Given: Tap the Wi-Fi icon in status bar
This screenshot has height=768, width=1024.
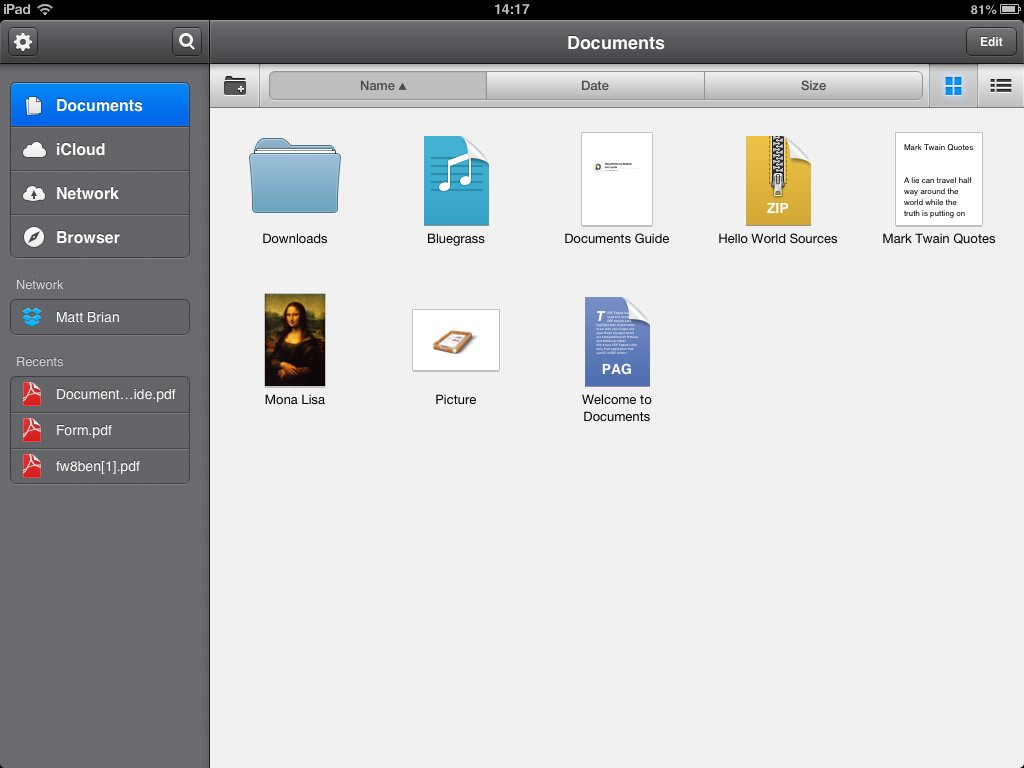Looking at the screenshot, I should tap(45, 9).
